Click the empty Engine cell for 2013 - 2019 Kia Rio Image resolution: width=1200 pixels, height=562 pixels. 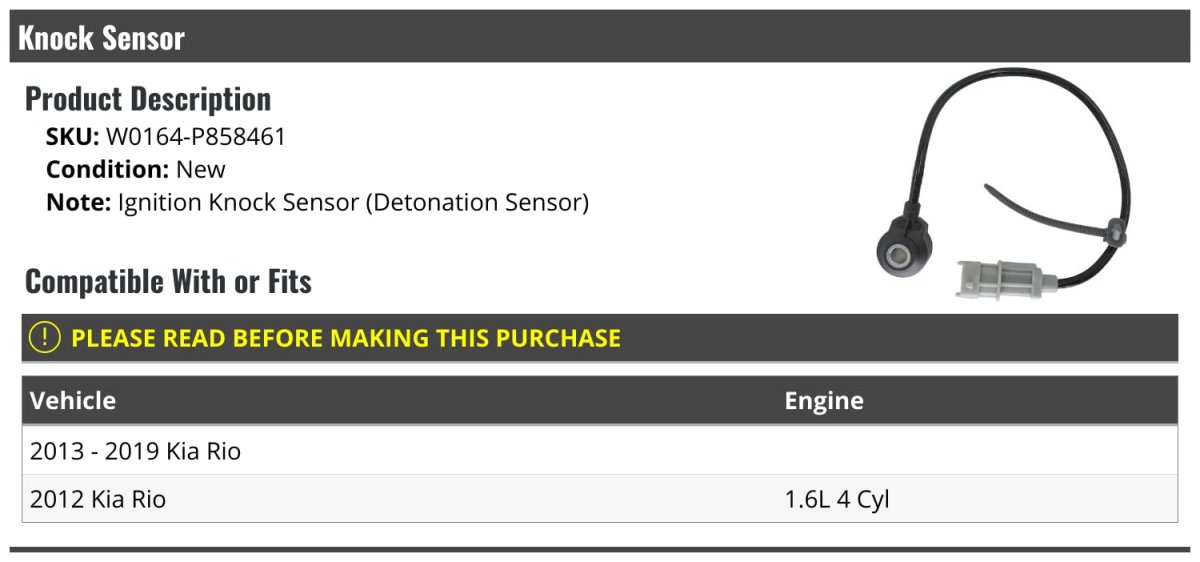[x=977, y=451]
